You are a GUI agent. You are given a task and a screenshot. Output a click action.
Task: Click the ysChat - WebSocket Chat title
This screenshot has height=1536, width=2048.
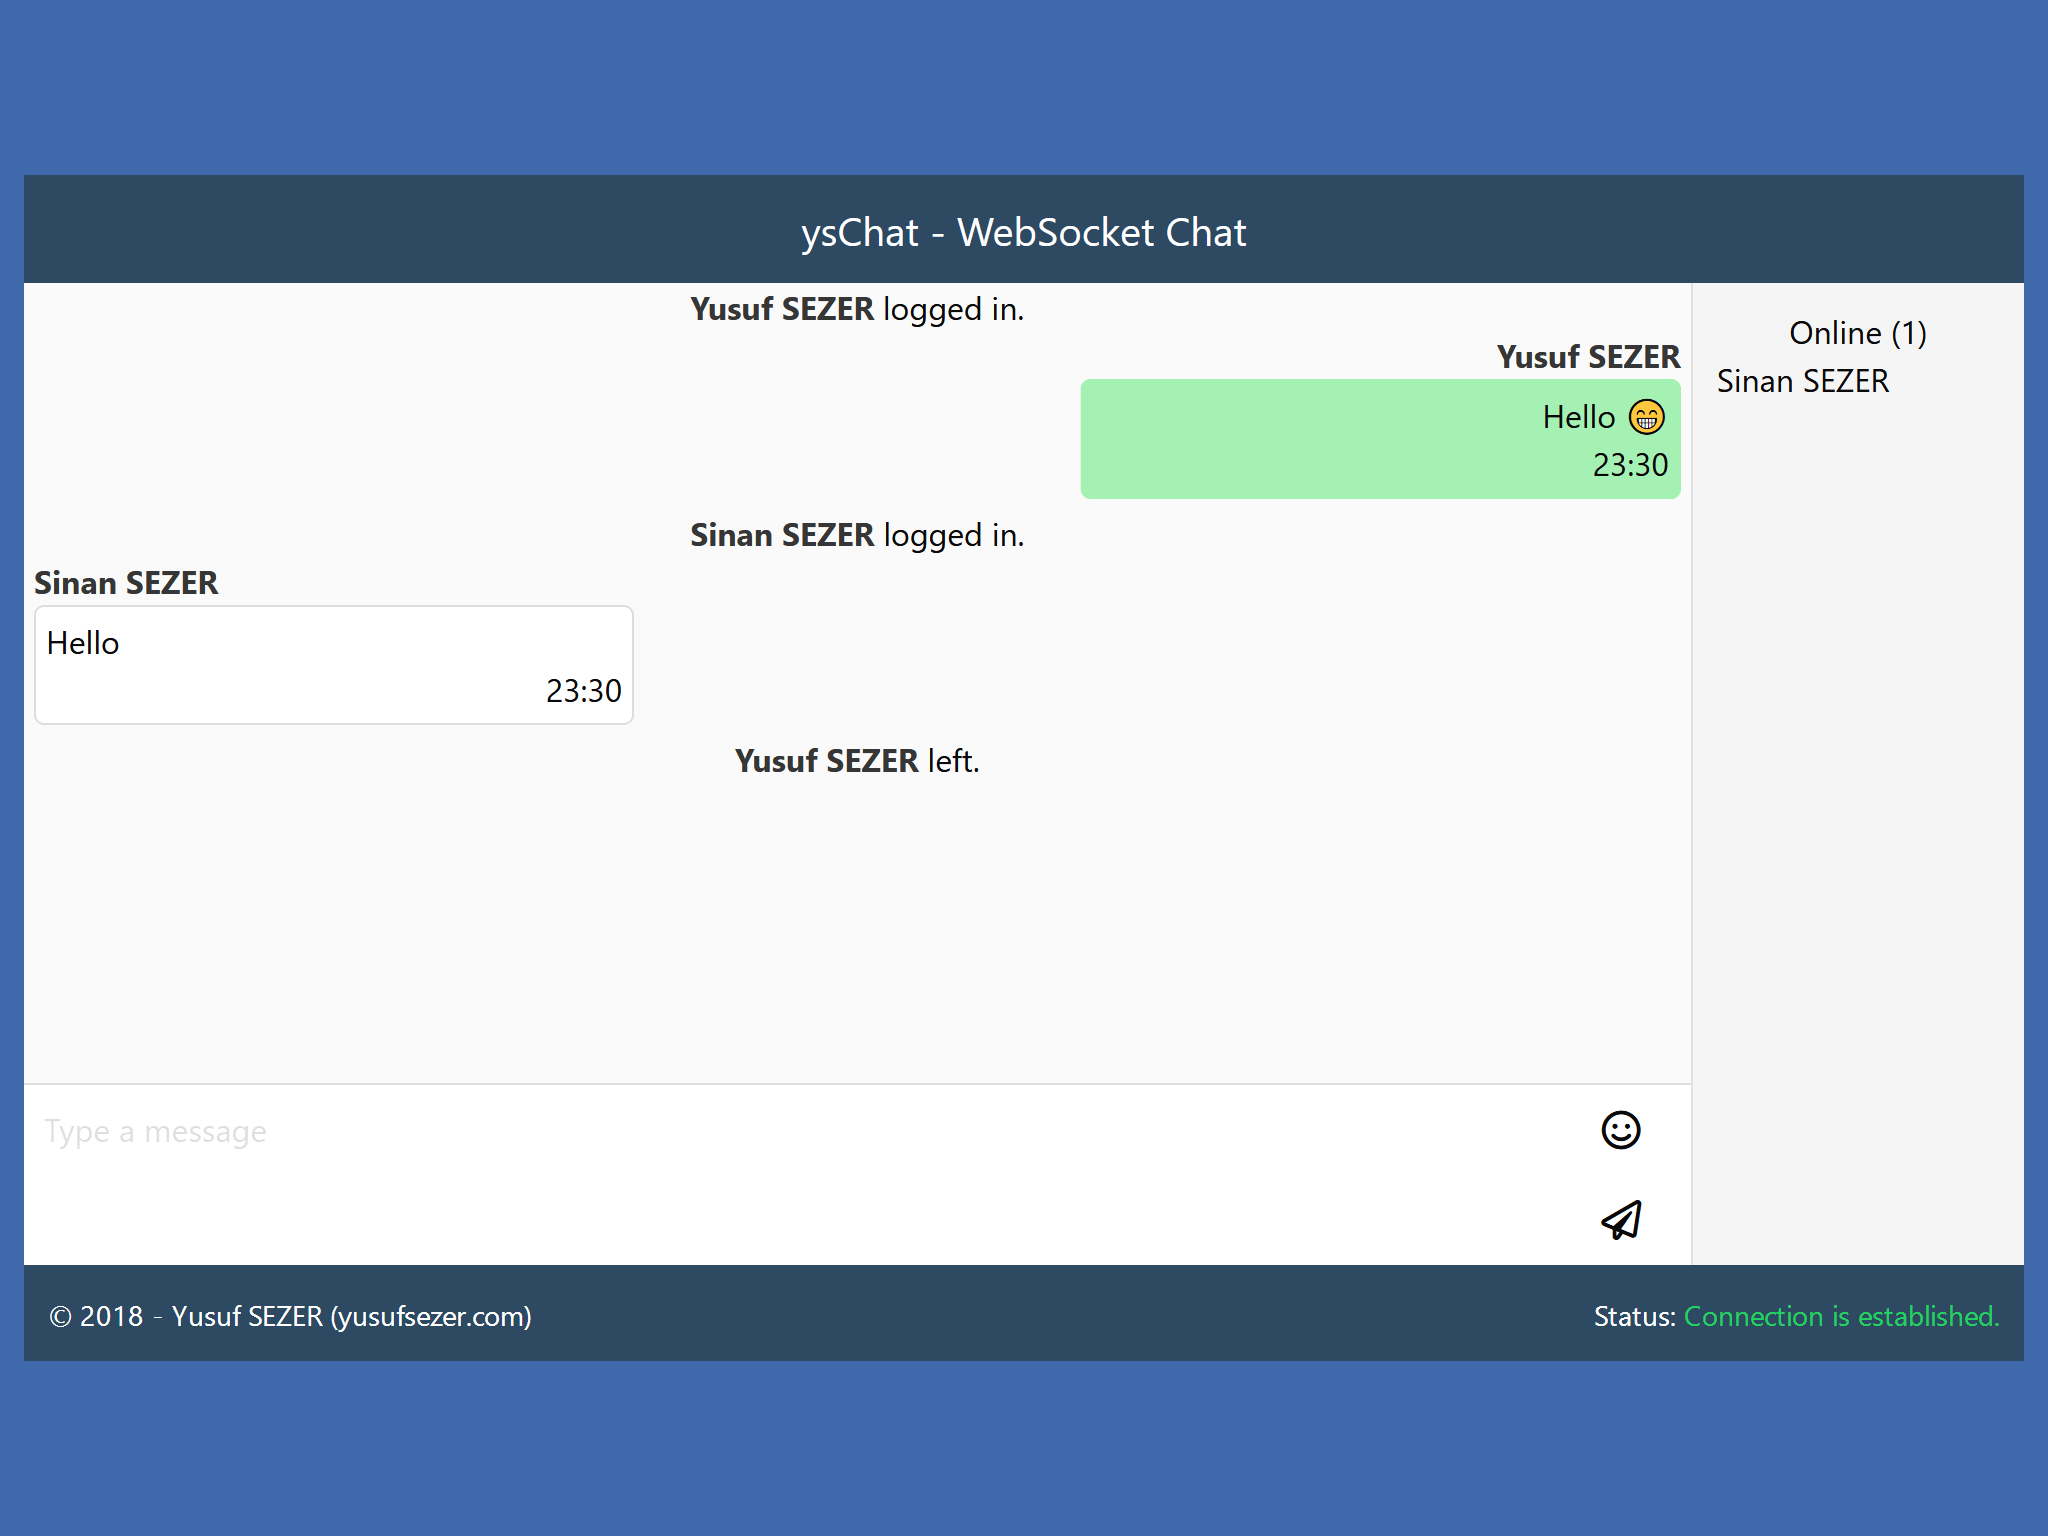1023,232
